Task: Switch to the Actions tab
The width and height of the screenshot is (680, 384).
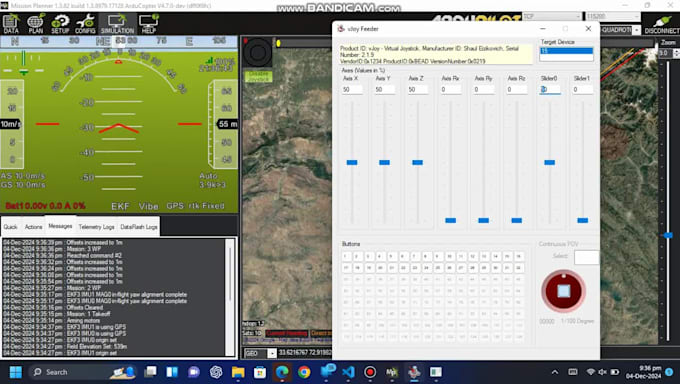Action: 33,227
